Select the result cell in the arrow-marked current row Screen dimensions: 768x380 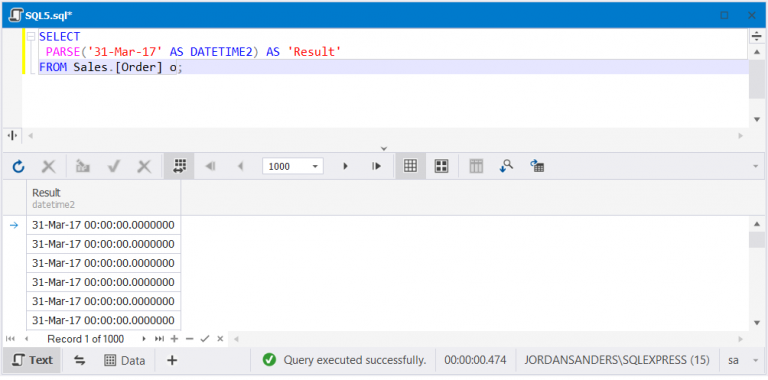pyautogui.click(x=103, y=225)
